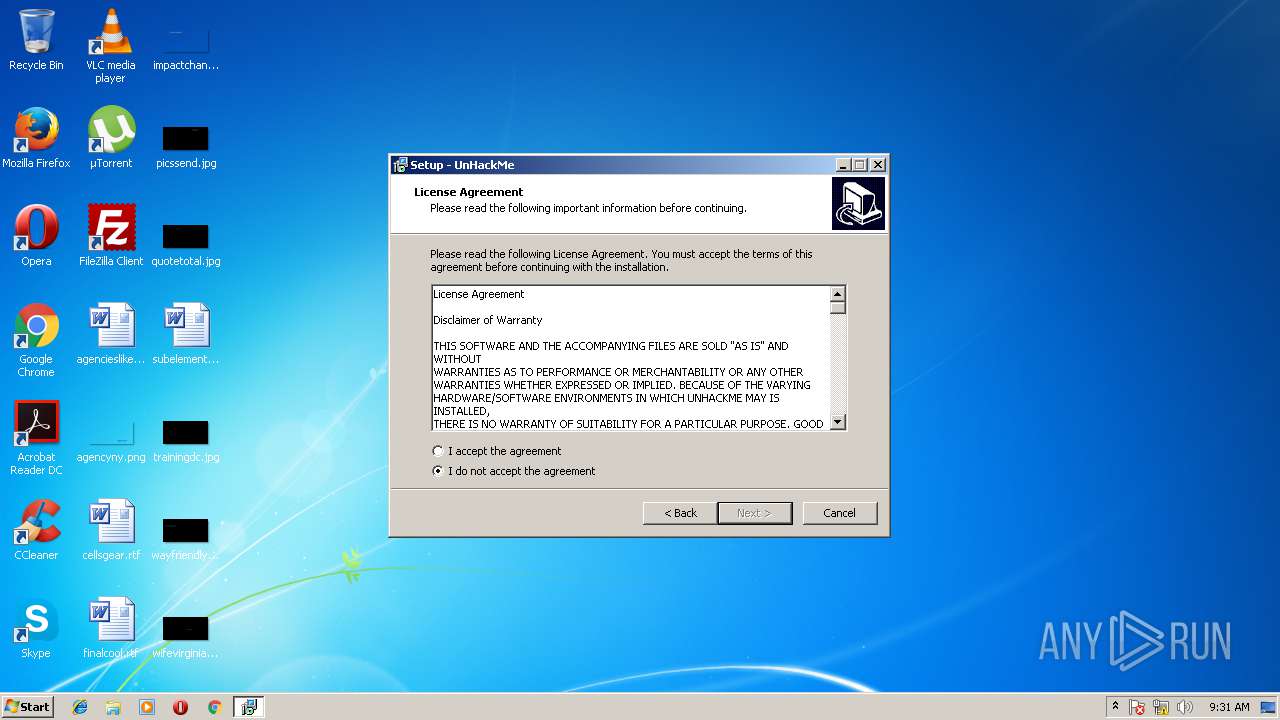Select the cellsgear.rtf document icon
1280x720 pixels.
(110, 530)
